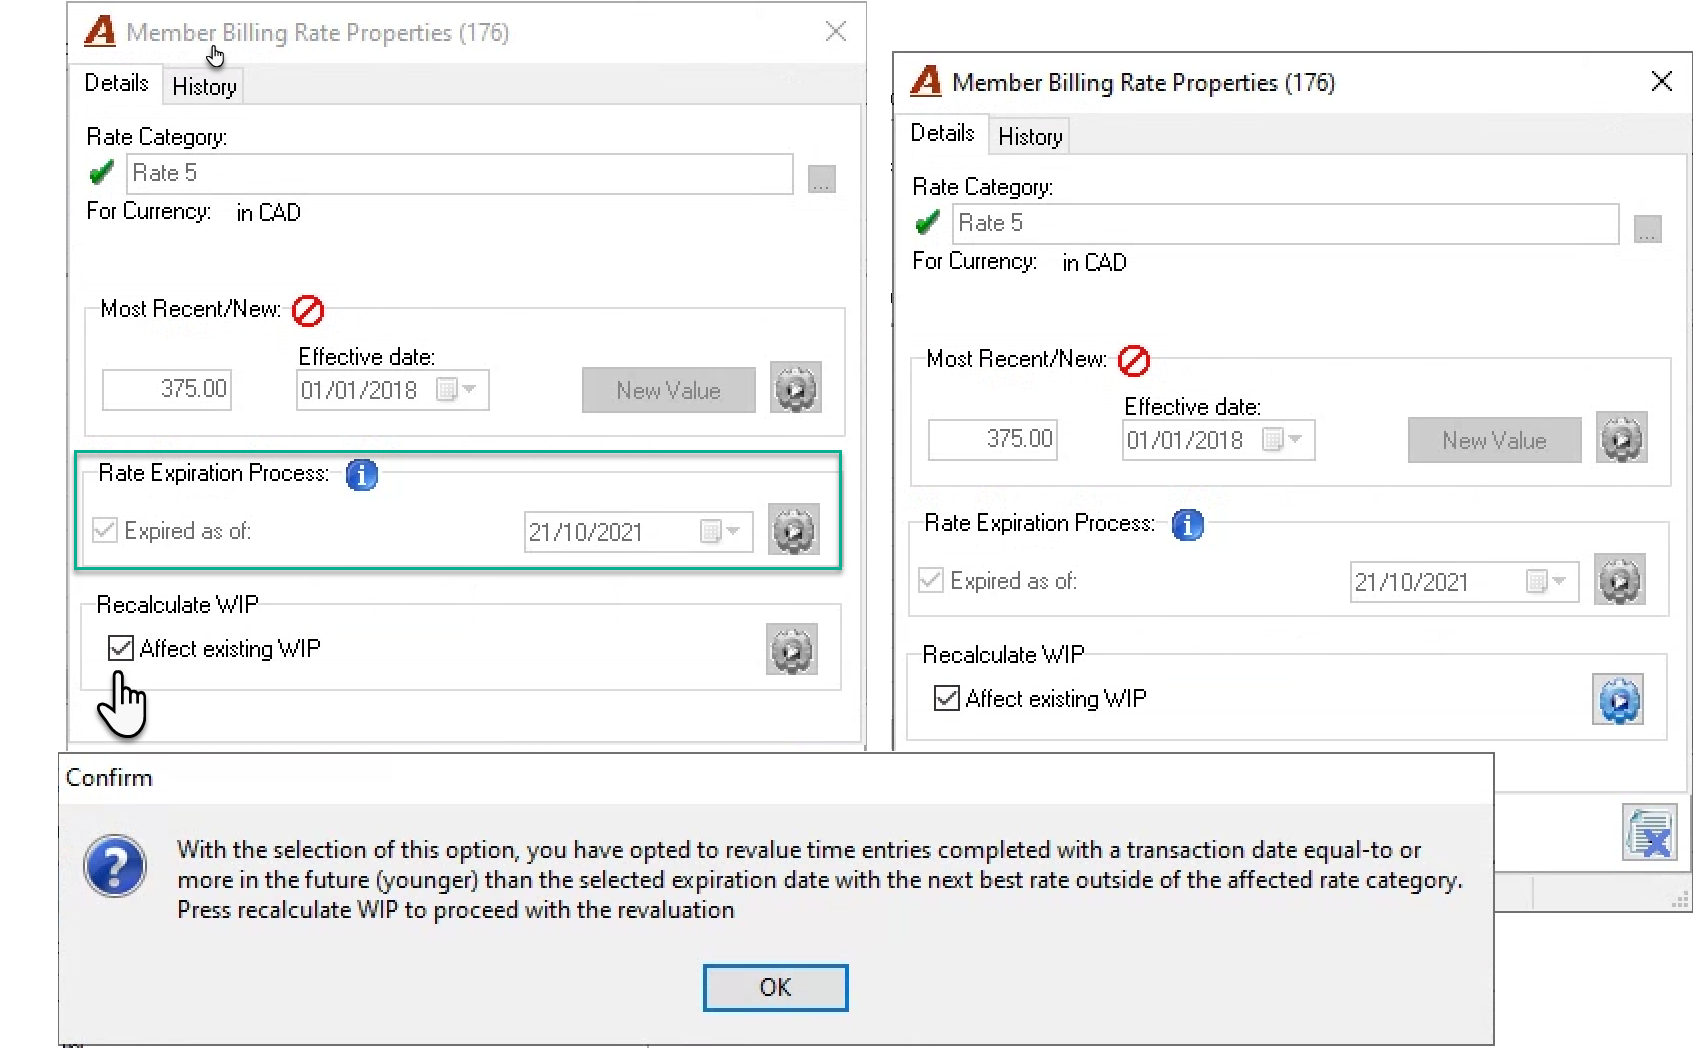Click New Value button in left window
The width and height of the screenshot is (1693, 1049).
pyautogui.click(x=669, y=390)
